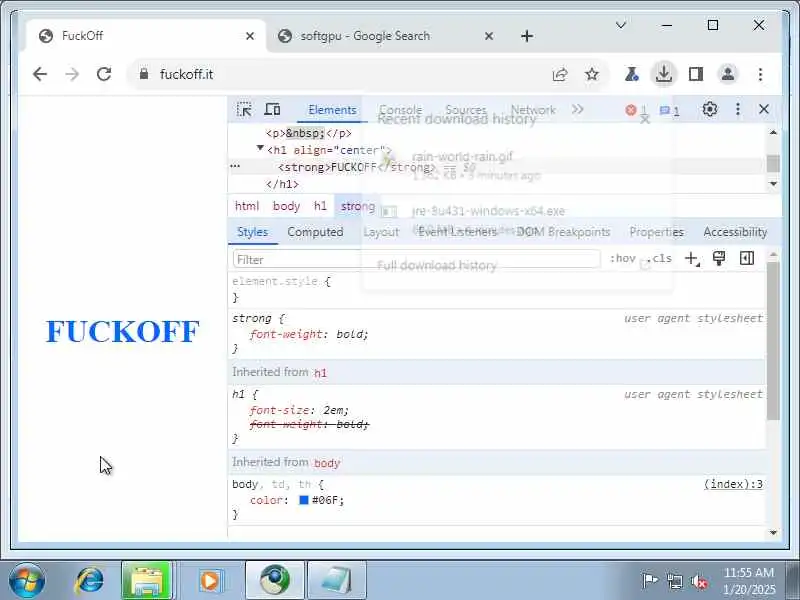
Task: Click h1 link in Inherited from
Action: (x=320, y=373)
